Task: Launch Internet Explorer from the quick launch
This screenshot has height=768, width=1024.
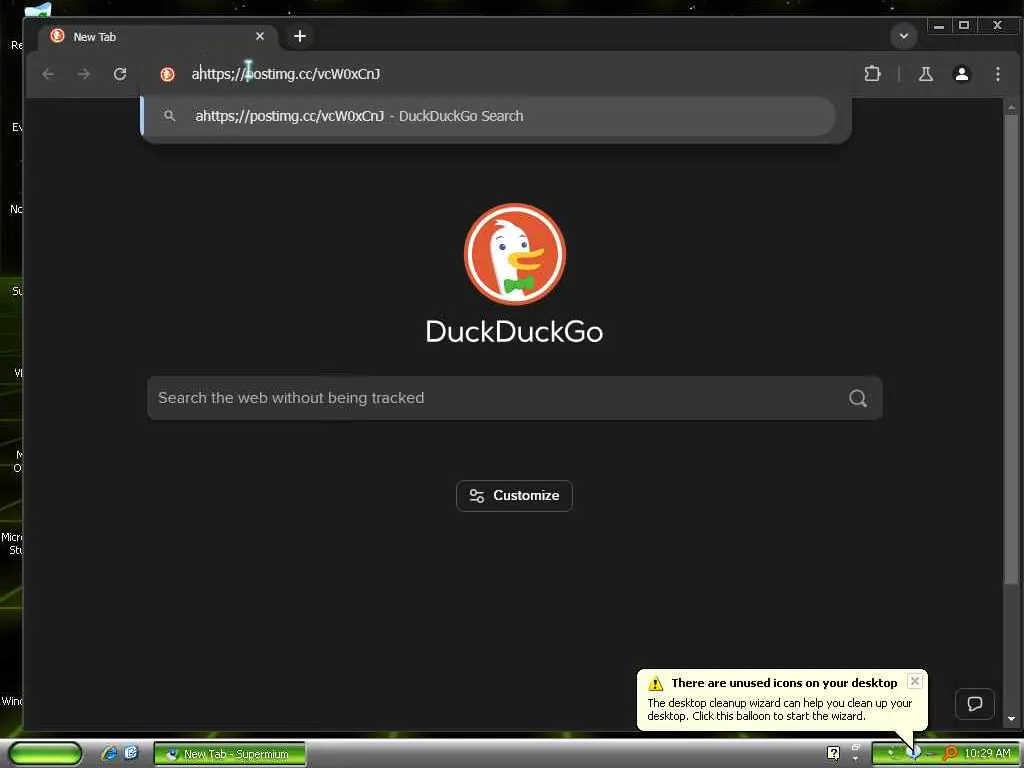Action: 109,753
